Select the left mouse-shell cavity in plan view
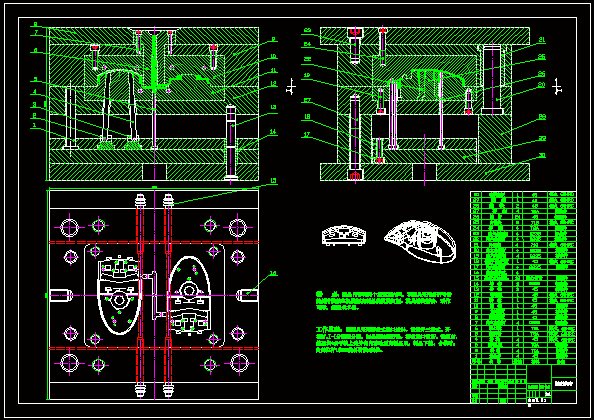This screenshot has width=594, height=420. click(x=119, y=295)
